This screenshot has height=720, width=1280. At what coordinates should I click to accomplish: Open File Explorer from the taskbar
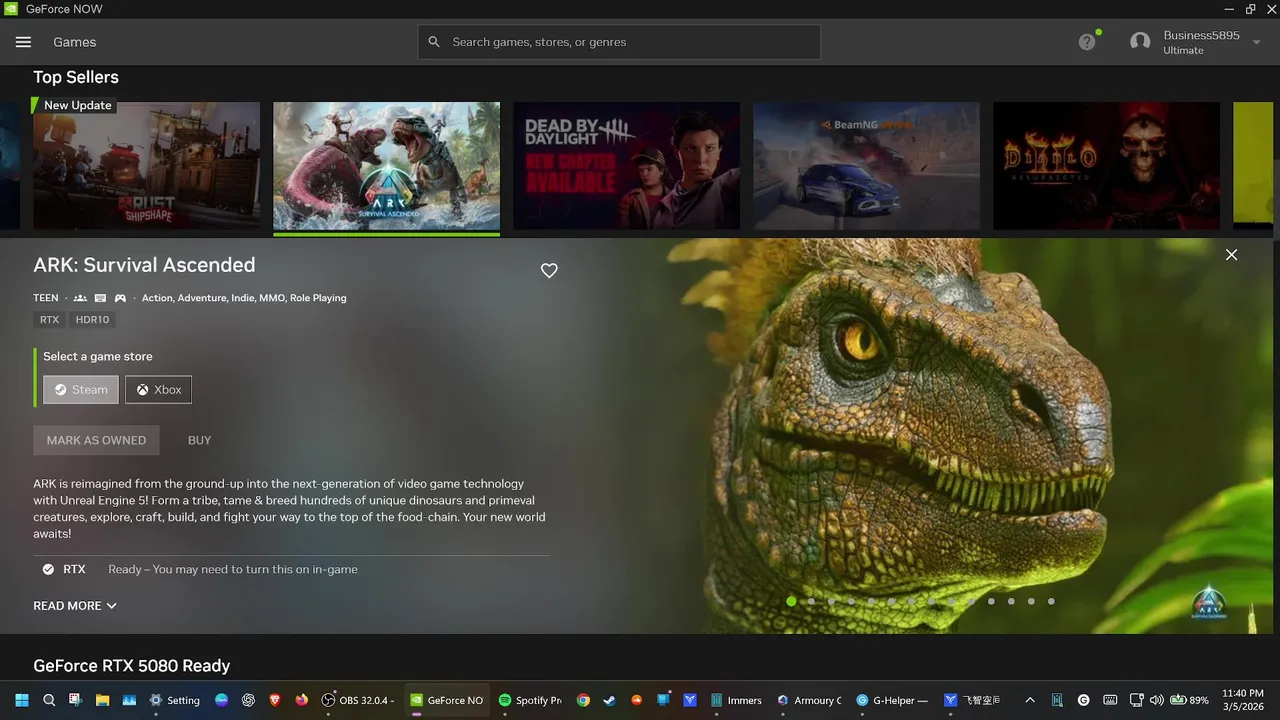click(102, 700)
